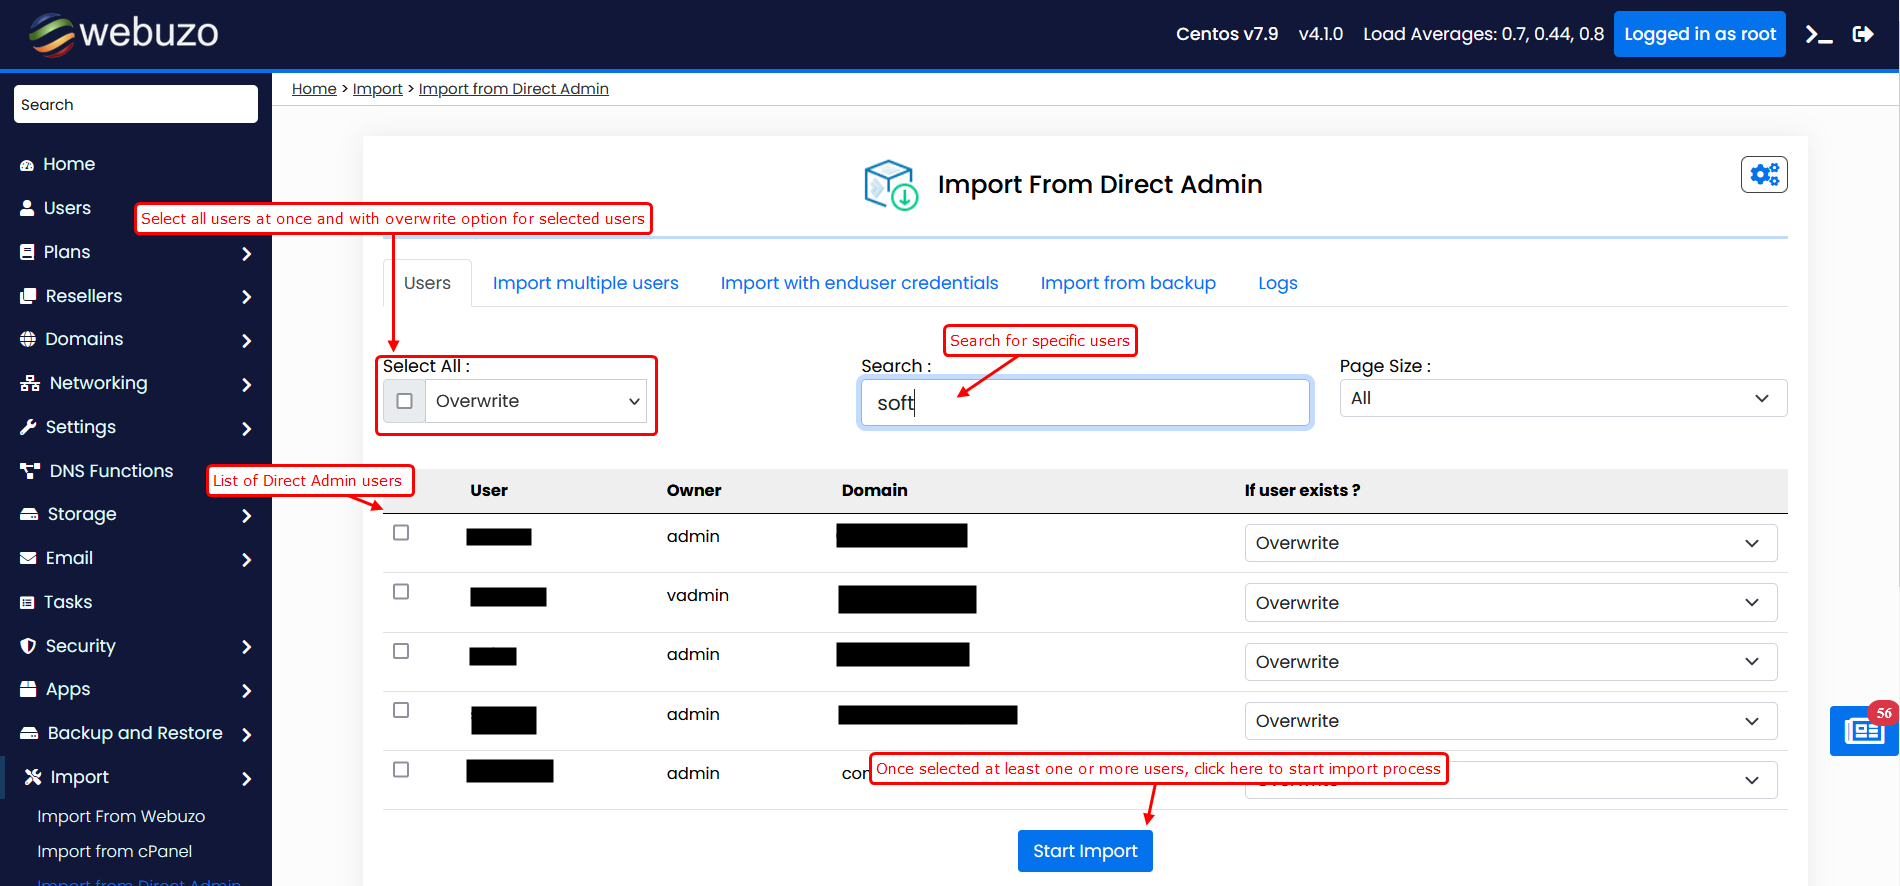The image size is (1900, 886).
Task: Open the settings gears icon on panel
Action: [x=1764, y=175]
